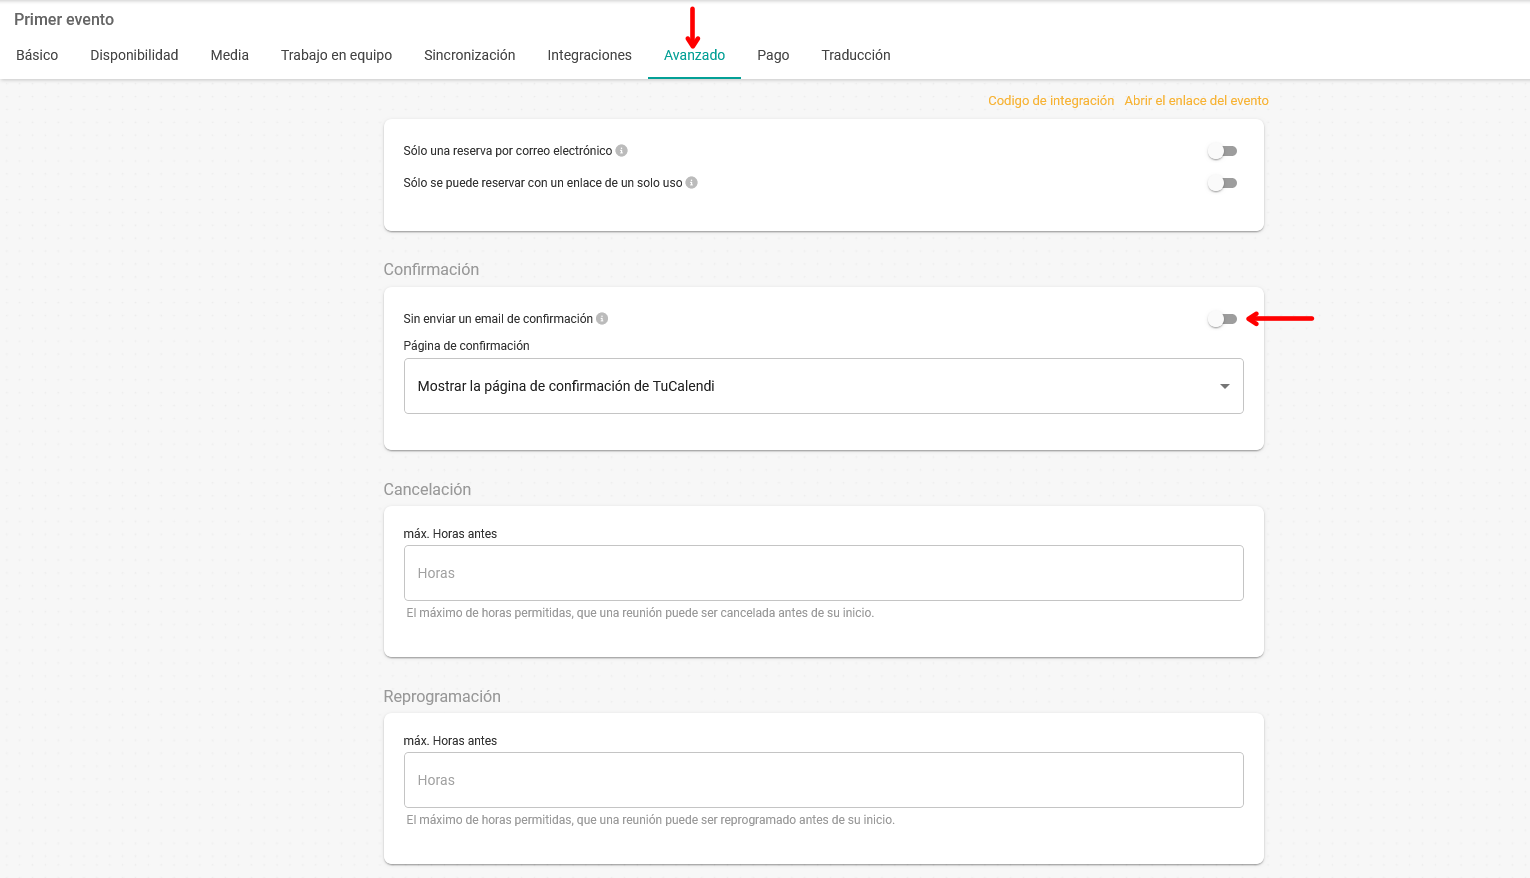The image size is (1530, 878).
Task: Open the Disponibilidad tab
Action: point(134,55)
